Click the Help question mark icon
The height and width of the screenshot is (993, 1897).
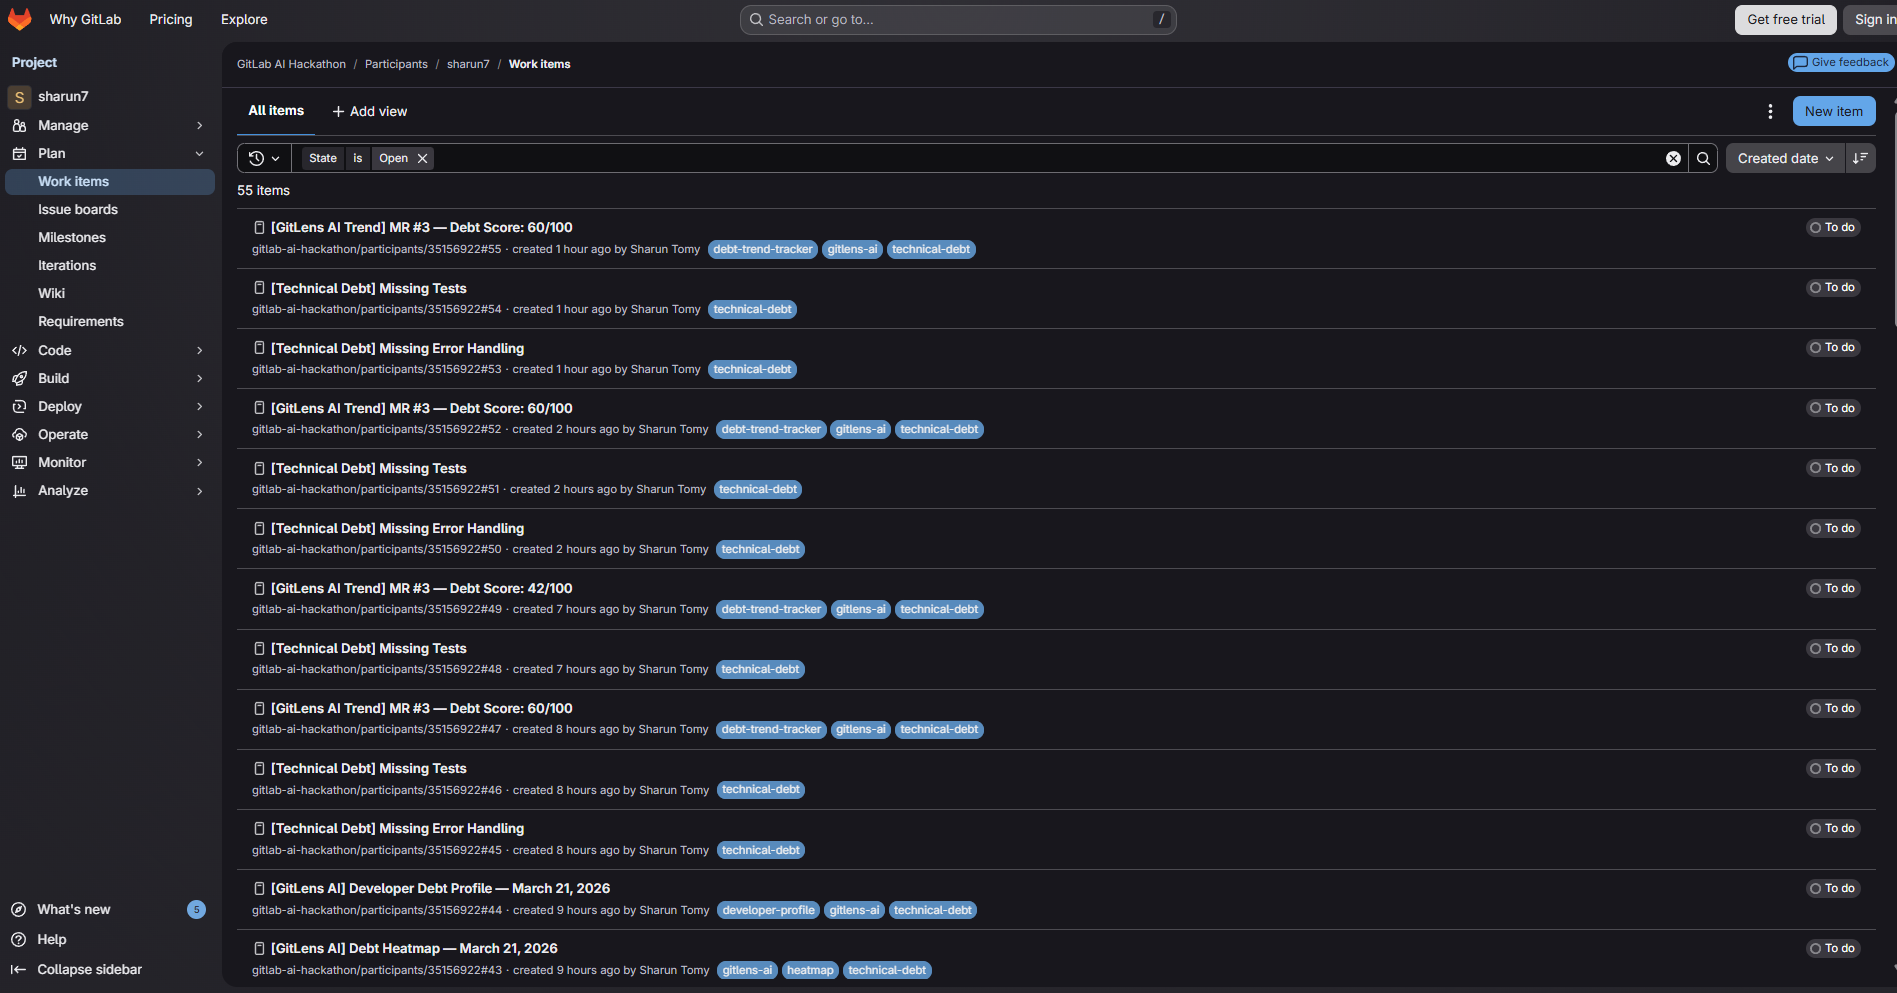pos(18,939)
